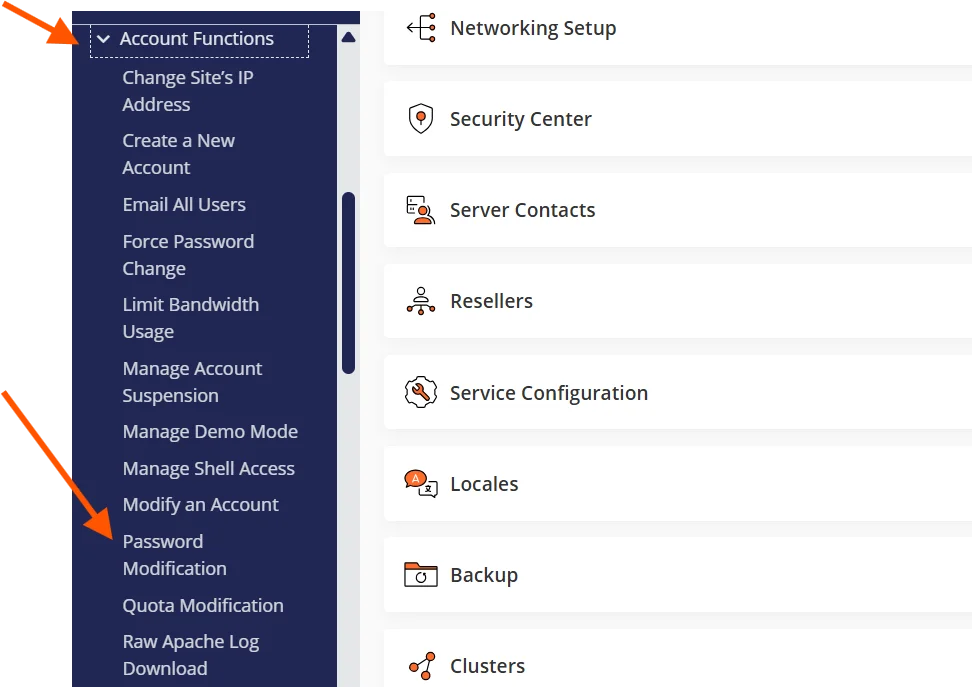Screen dimensions: 972x687
Task: Click the Server Contacts icon
Action: [421, 210]
